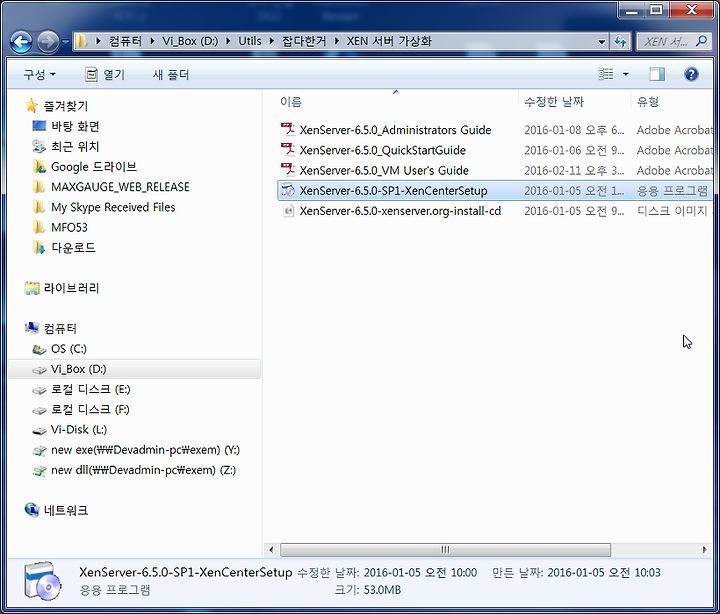The width and height of the screenshot is (720, 614).
Task: Click PDF icon of Administrators Guide
Action: (288, 130)
